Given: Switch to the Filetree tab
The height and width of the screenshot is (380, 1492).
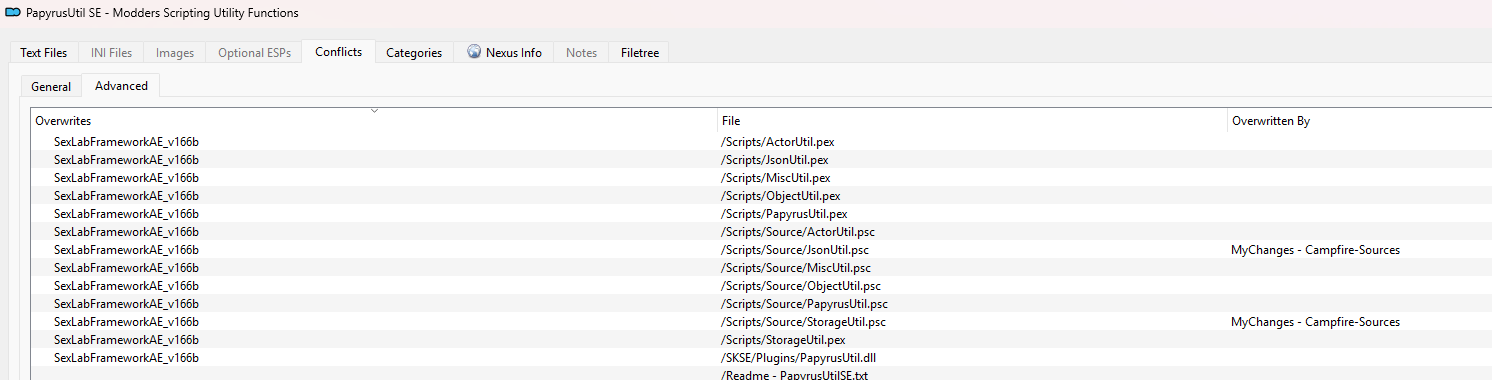Looking at the screenshot, I should click(x=640, y=53).
